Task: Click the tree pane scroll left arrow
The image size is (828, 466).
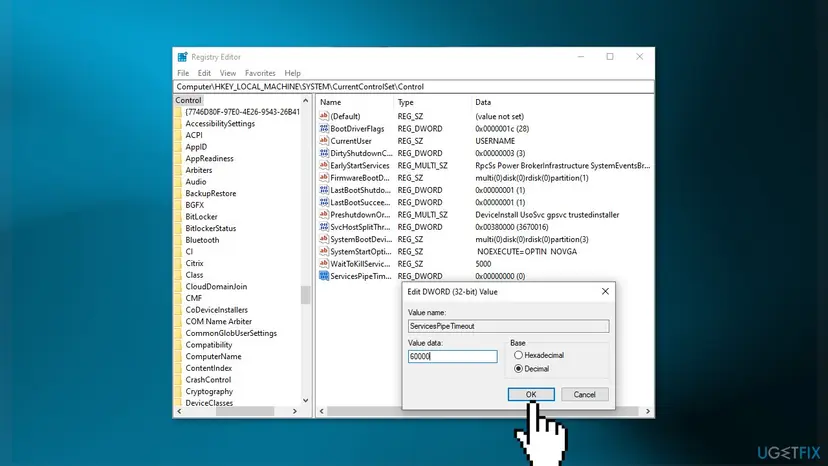Action: [179, 411]
